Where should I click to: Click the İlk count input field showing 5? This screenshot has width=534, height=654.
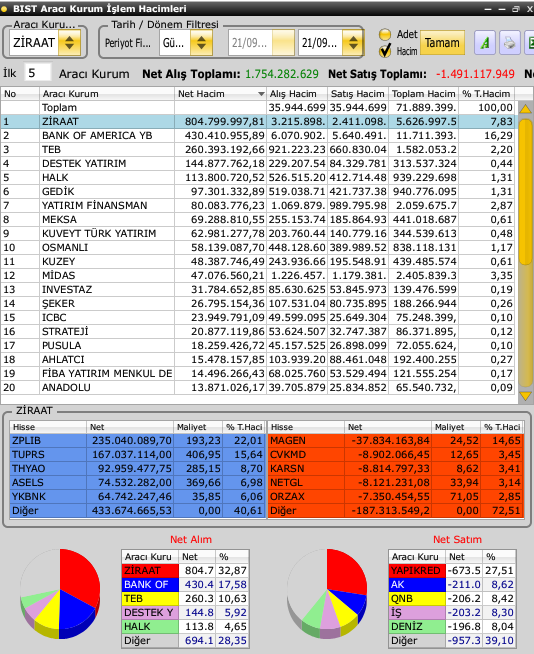(x=38, y=73)
